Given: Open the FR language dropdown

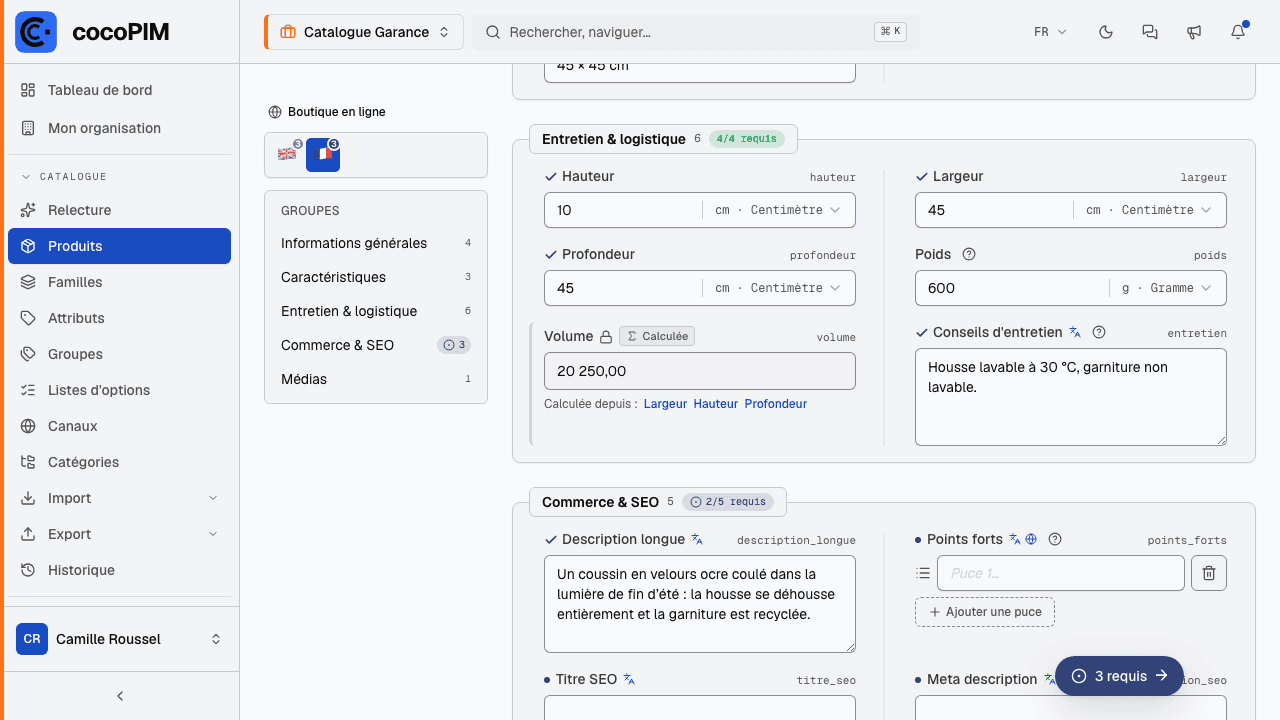Looking at the screenshot, I should (1050, 32).
